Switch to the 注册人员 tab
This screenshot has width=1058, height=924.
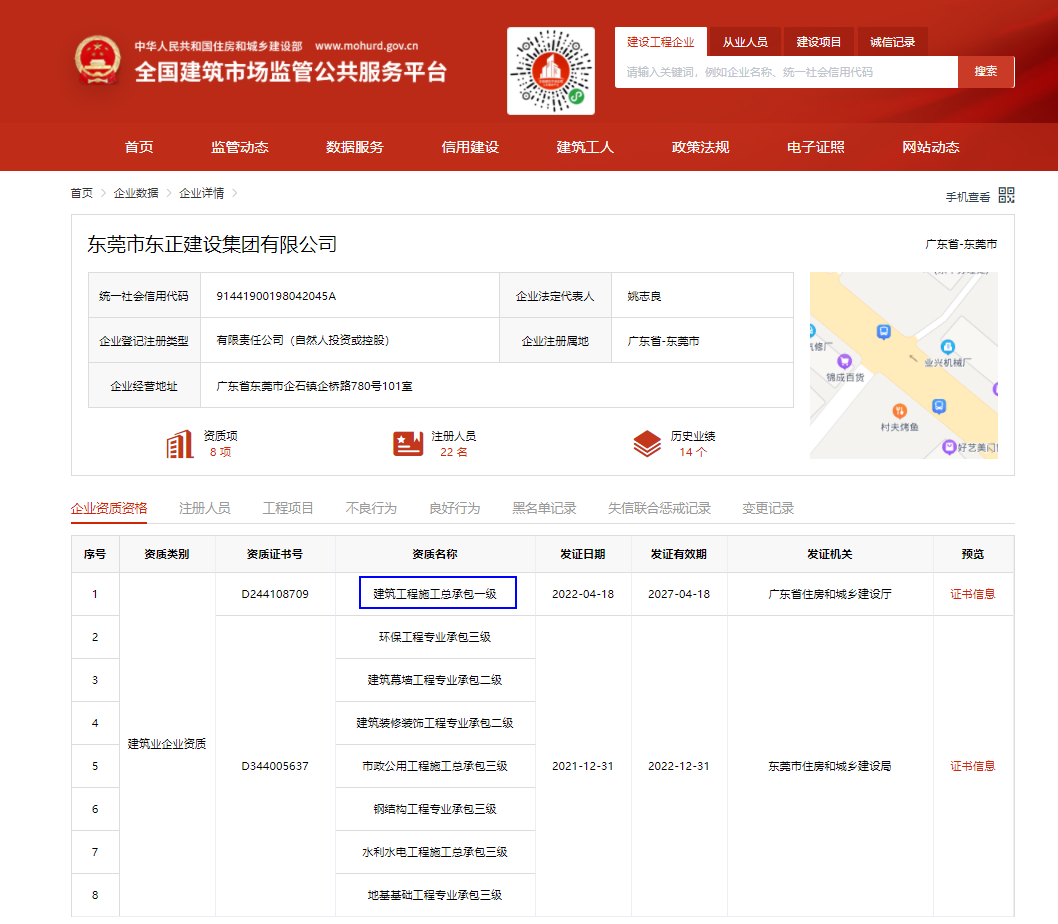tap(204, 508)
